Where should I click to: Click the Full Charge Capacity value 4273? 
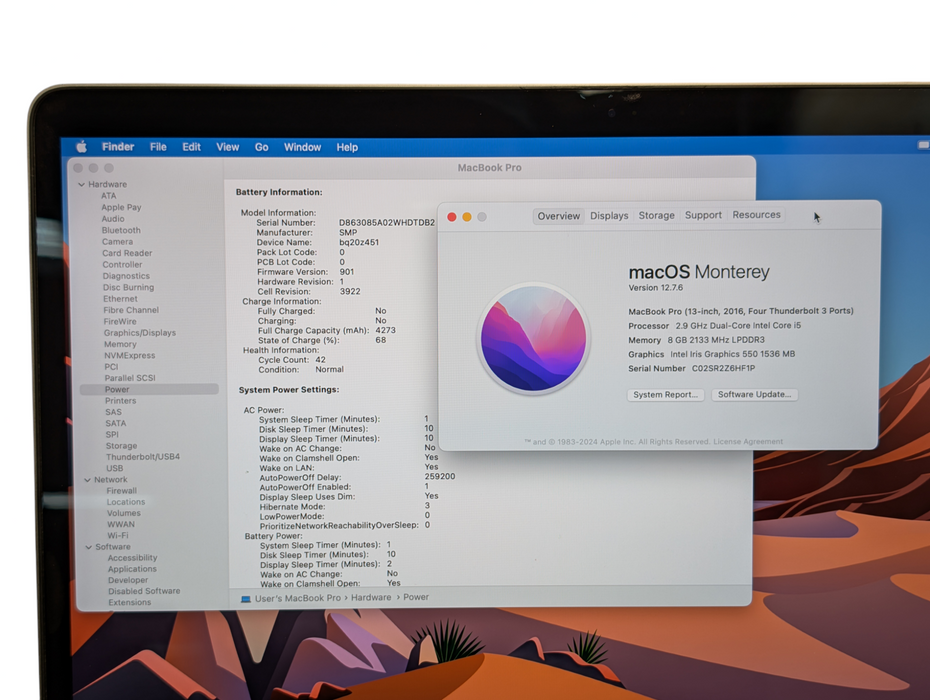click(x=386, y=330)
